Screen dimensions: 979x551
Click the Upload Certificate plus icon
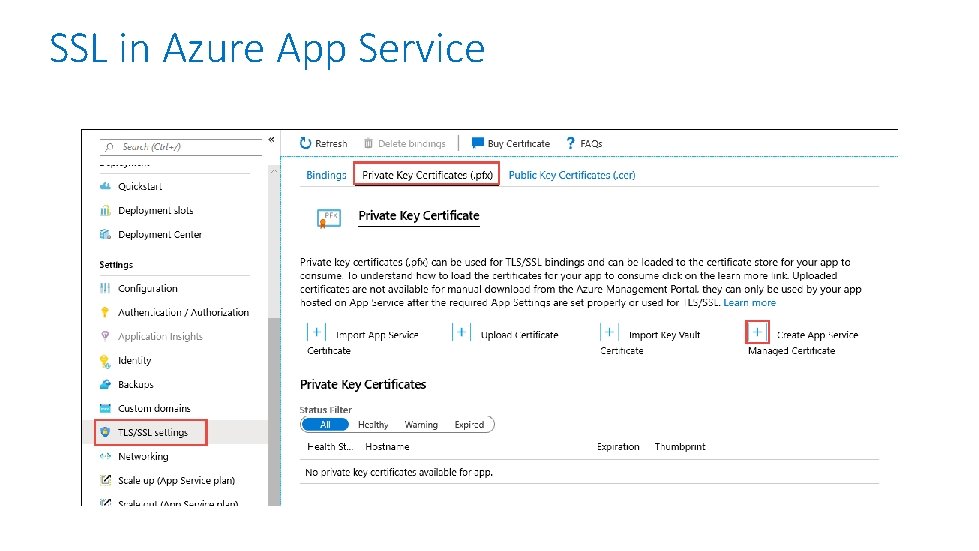(461, 332)
